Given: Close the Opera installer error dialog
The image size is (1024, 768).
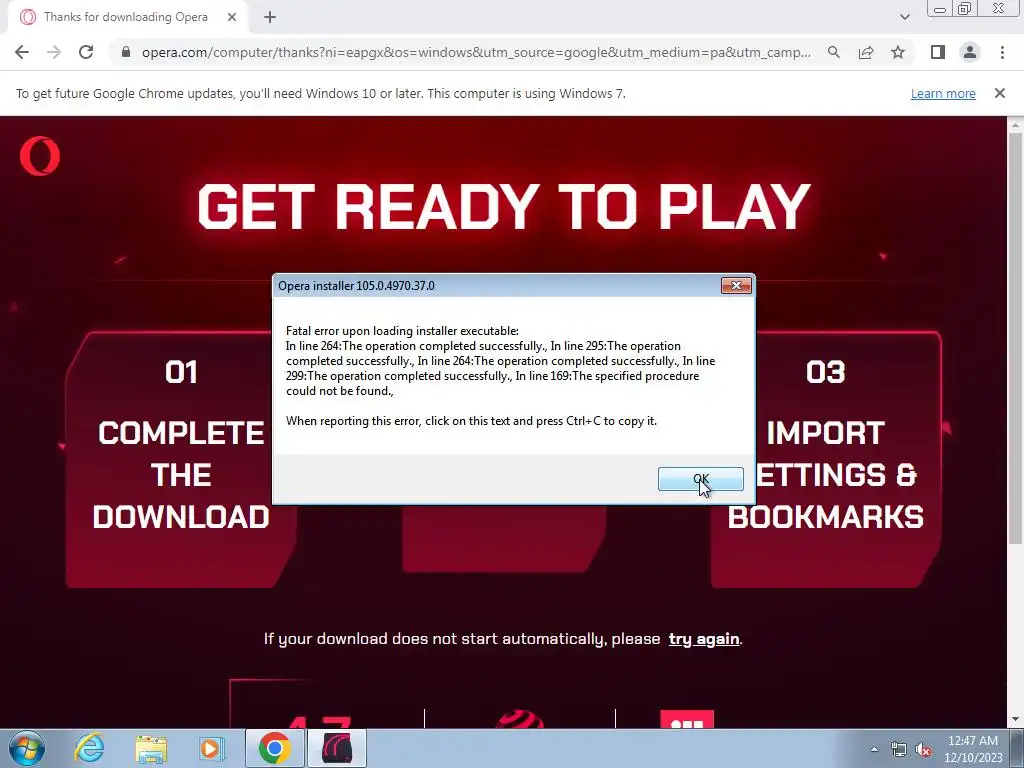Looking at the screenshot, I should [x=736, y=285].
